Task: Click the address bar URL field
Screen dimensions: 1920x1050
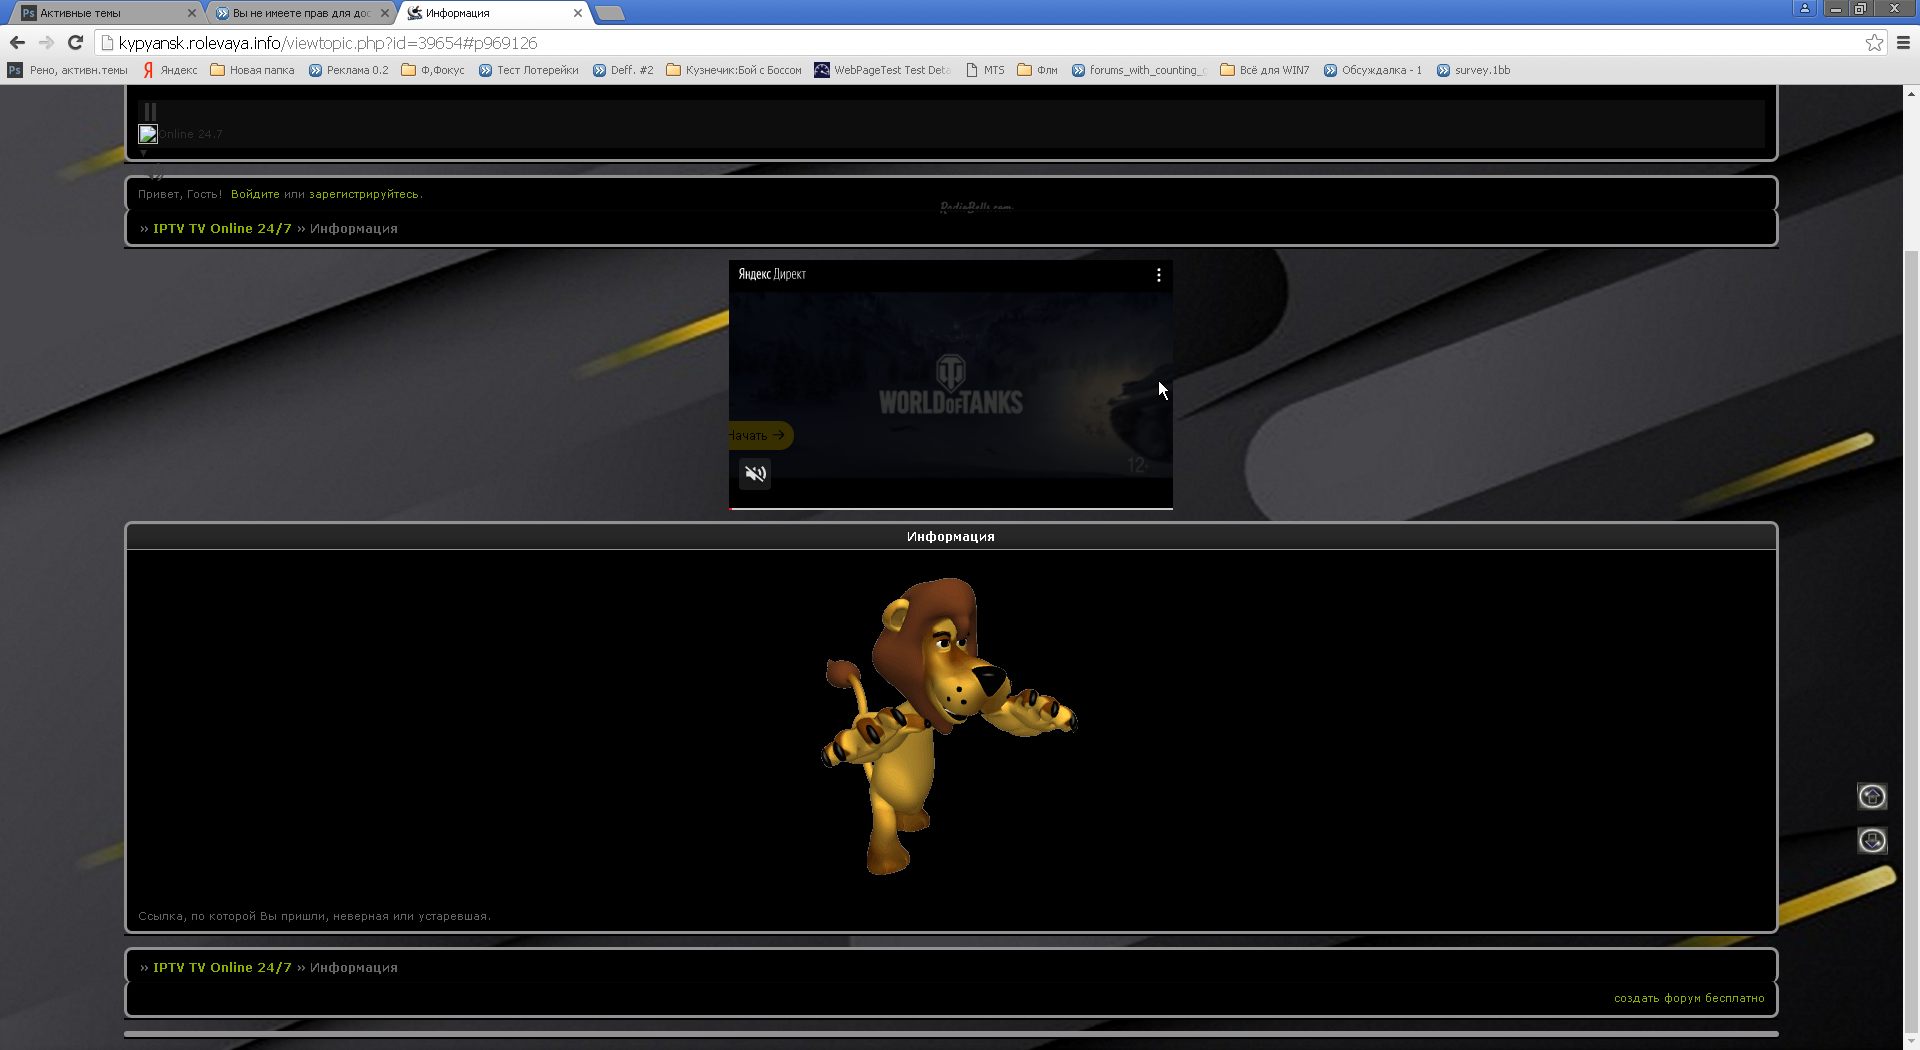Action: 980,43
